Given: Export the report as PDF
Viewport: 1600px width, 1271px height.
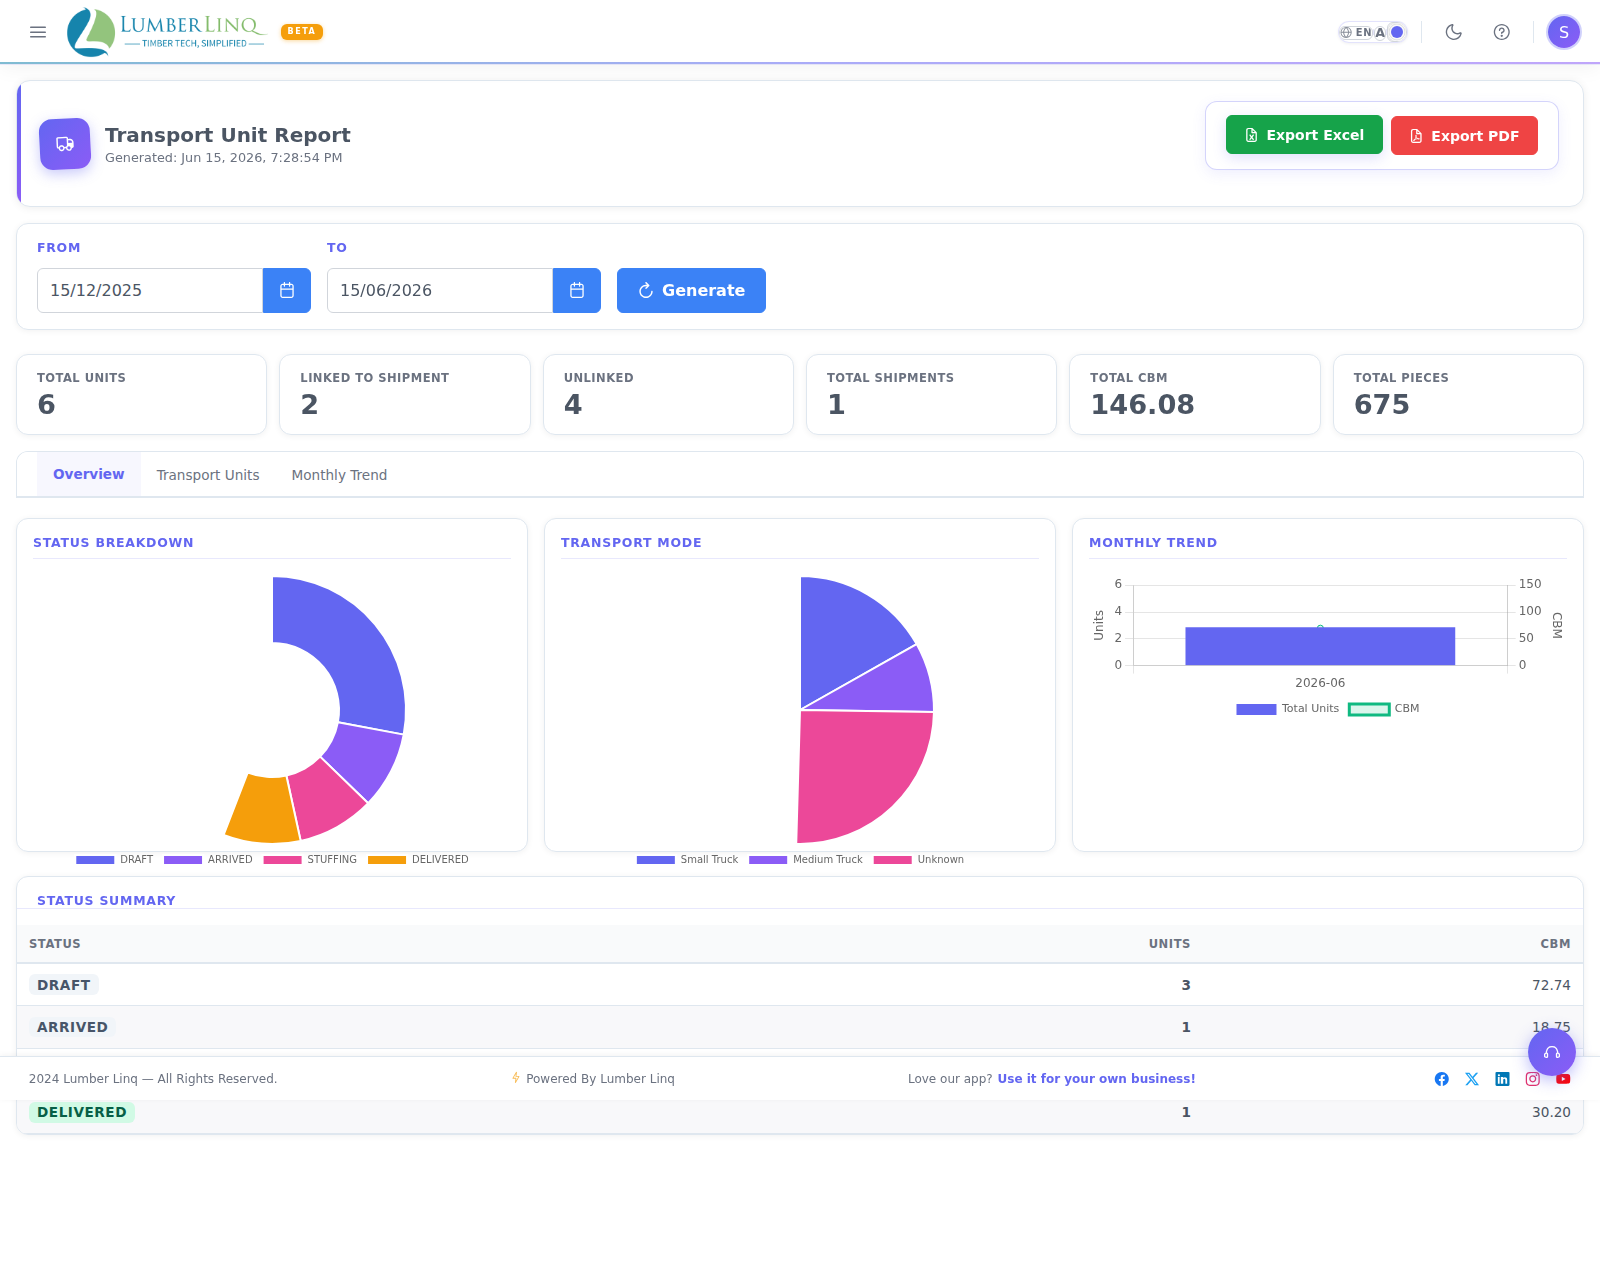Looking at the screenshot, I should (x=1464, y=136).
